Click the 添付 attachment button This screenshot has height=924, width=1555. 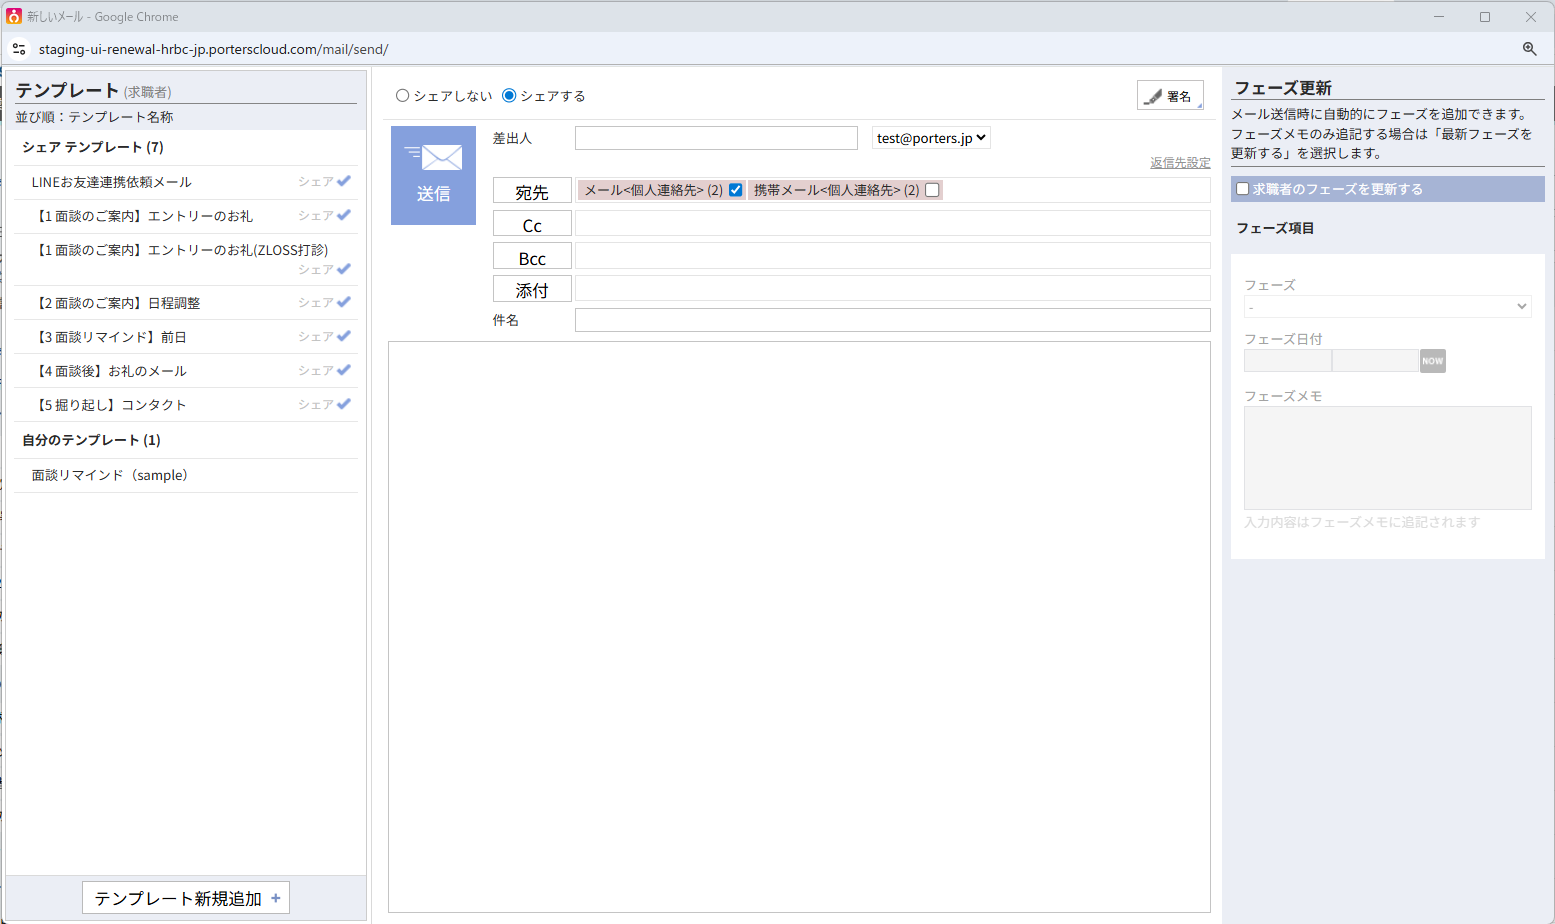pos(532,290)
